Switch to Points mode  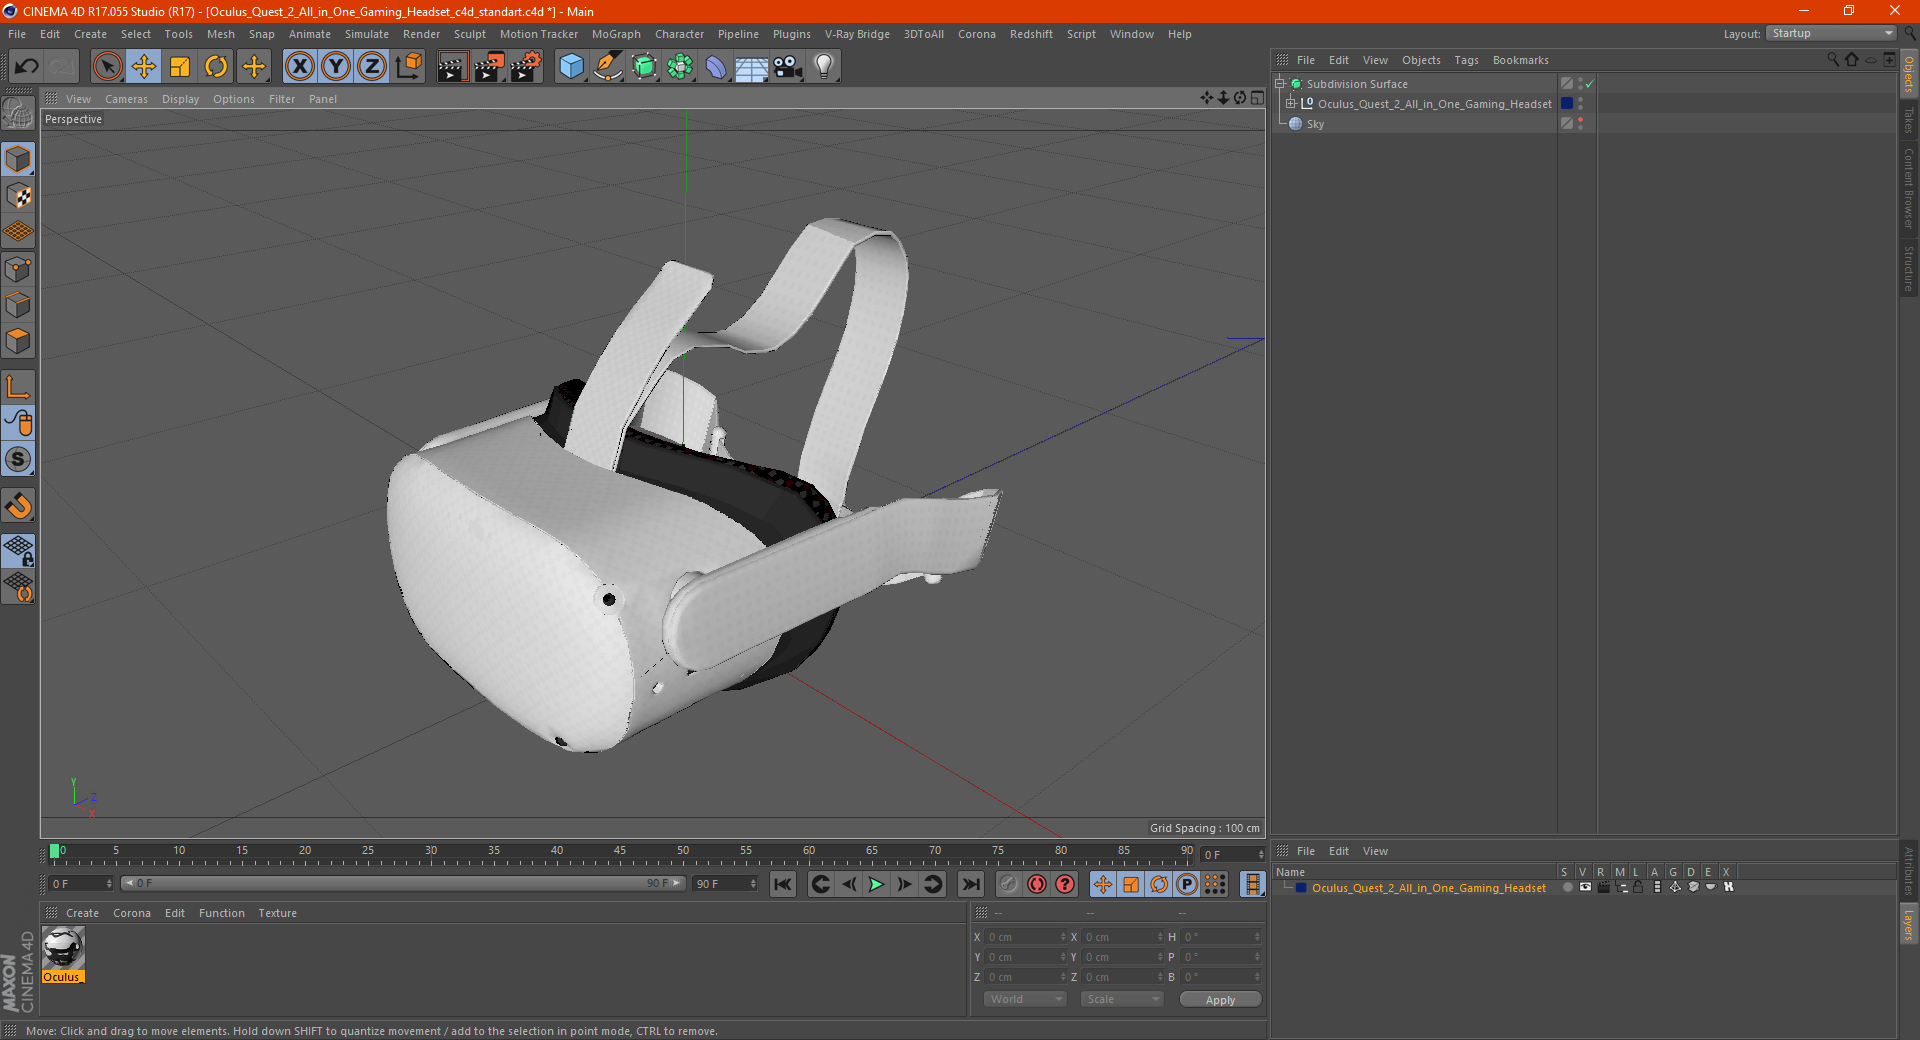(18, 269)
